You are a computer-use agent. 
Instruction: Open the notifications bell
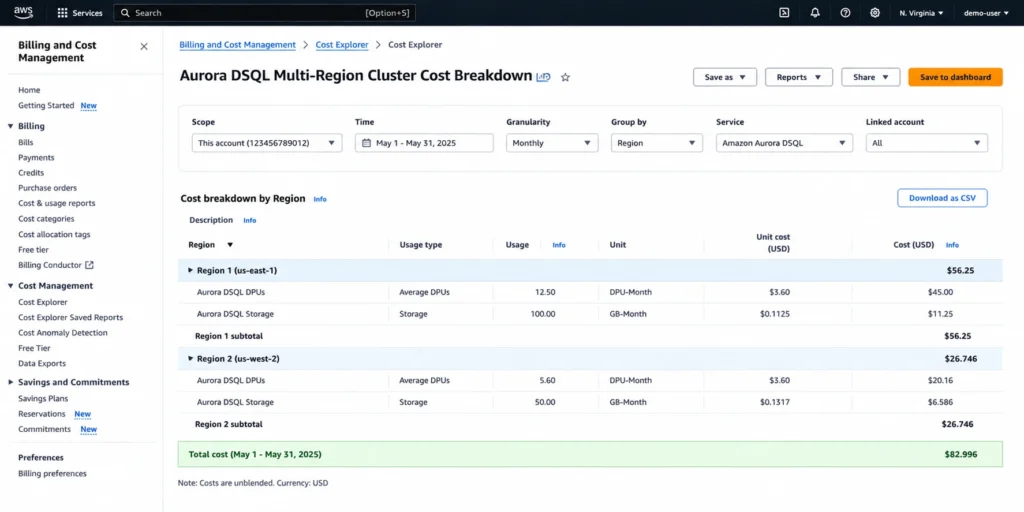point(815,13)
